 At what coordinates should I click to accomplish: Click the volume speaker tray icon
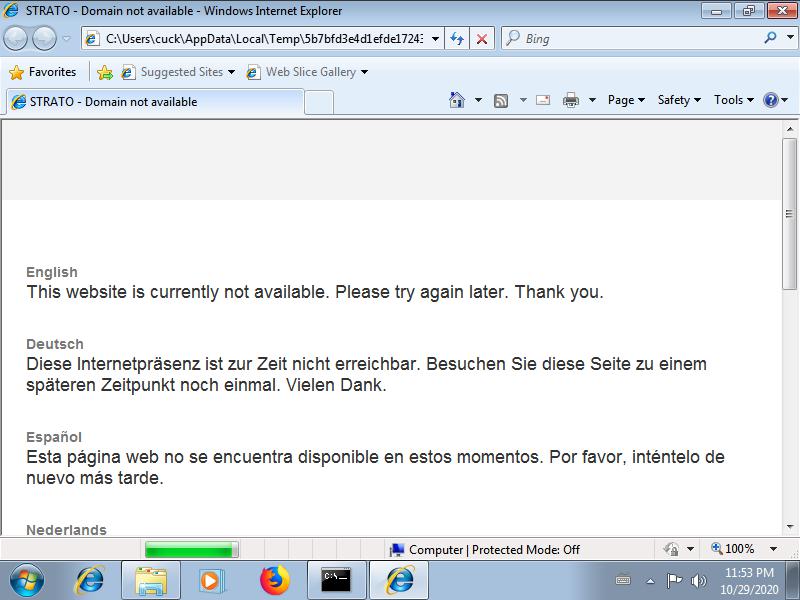(x=698, y=581)
